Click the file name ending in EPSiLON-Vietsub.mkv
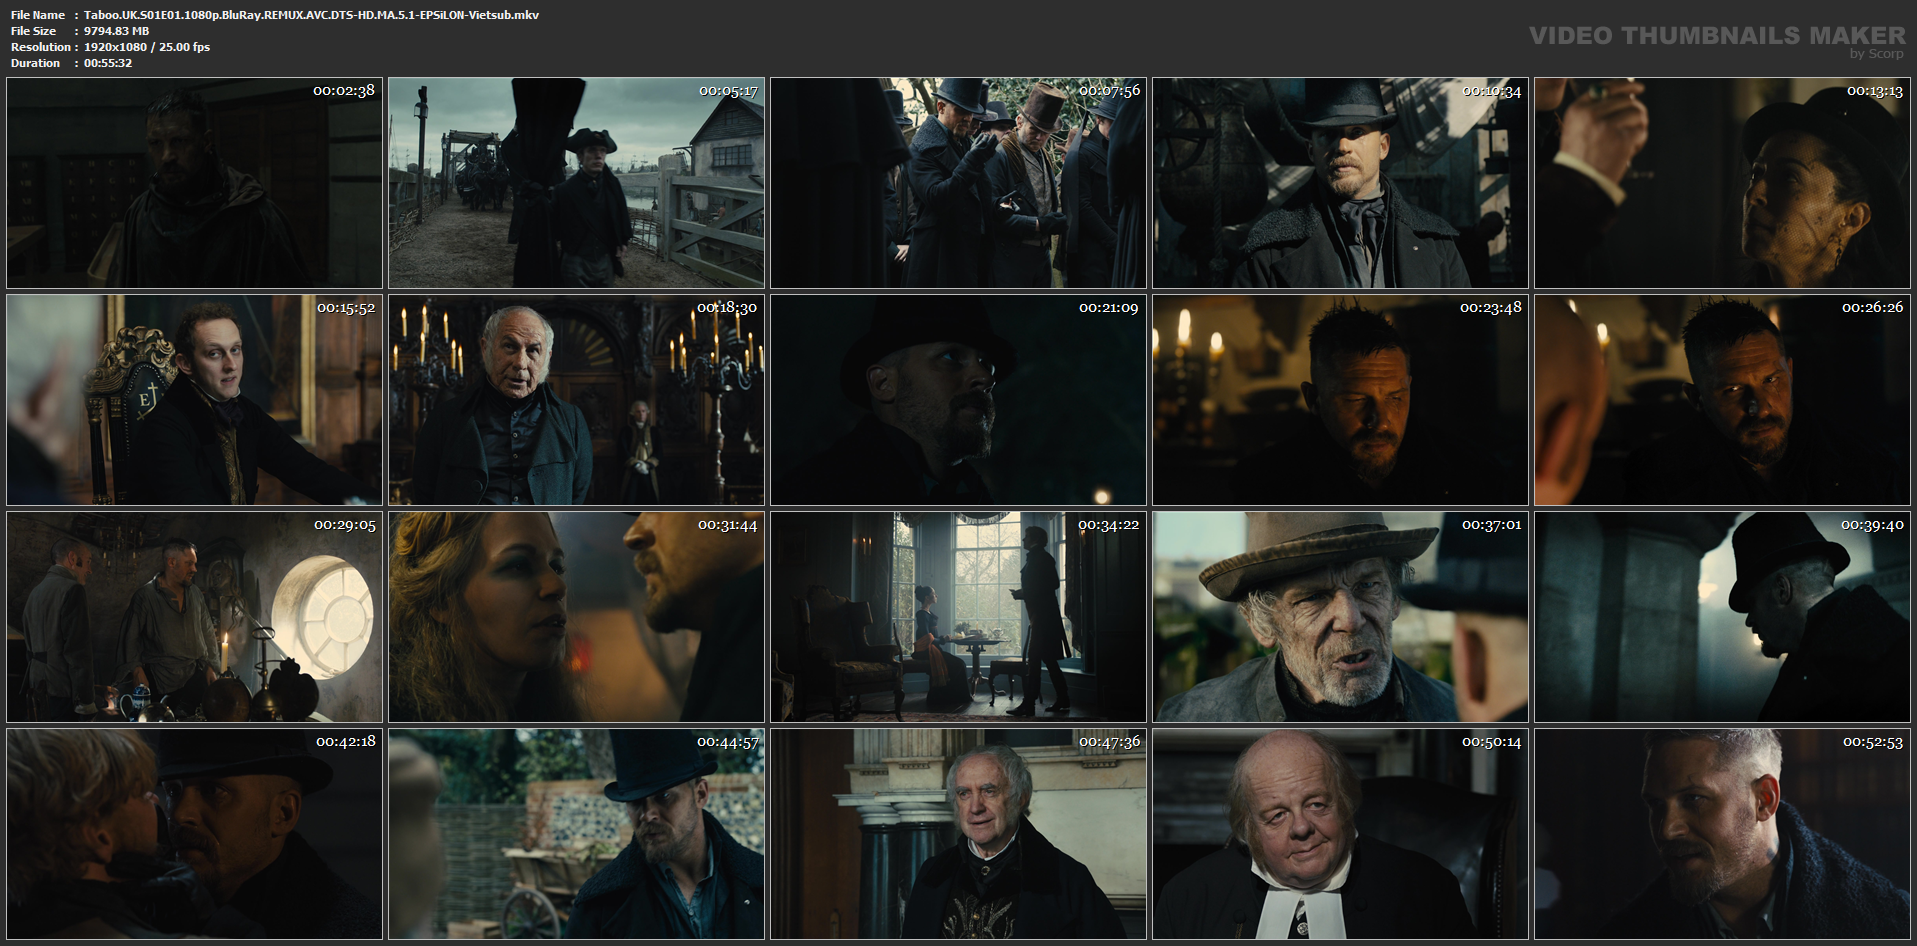This screenshot has width=1917, height=946. (x=311, y=15)
